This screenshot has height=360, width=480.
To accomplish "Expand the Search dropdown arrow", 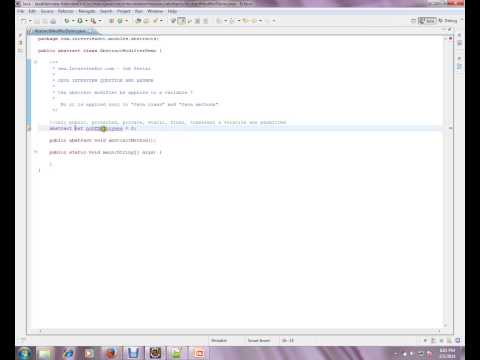I will point(161,21).
